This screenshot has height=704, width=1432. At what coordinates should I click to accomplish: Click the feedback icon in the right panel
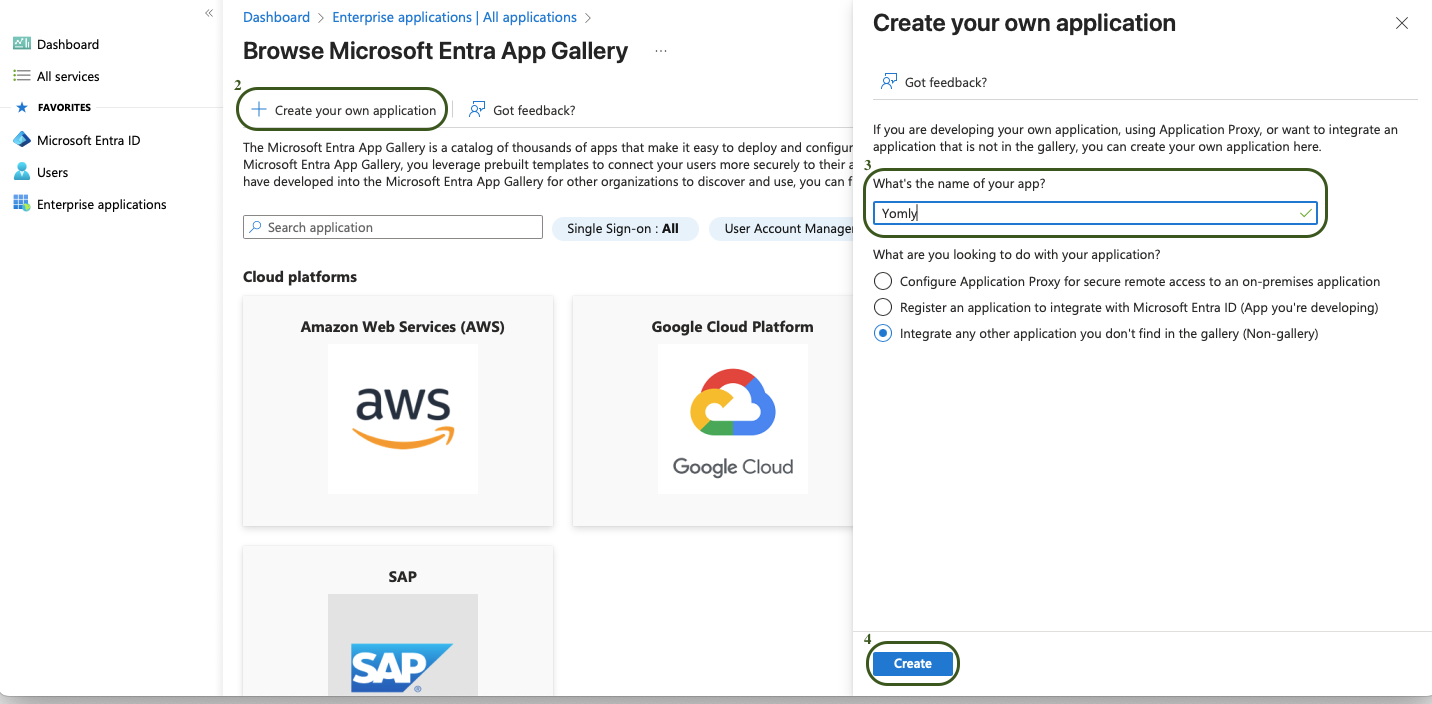(x=888, y=82)
